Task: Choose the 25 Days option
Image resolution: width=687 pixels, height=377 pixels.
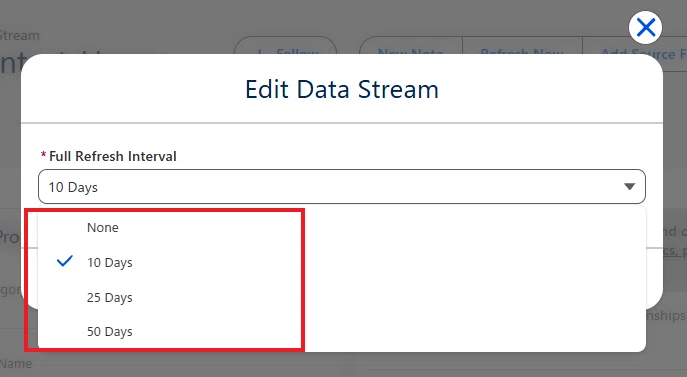Action: 342,297
